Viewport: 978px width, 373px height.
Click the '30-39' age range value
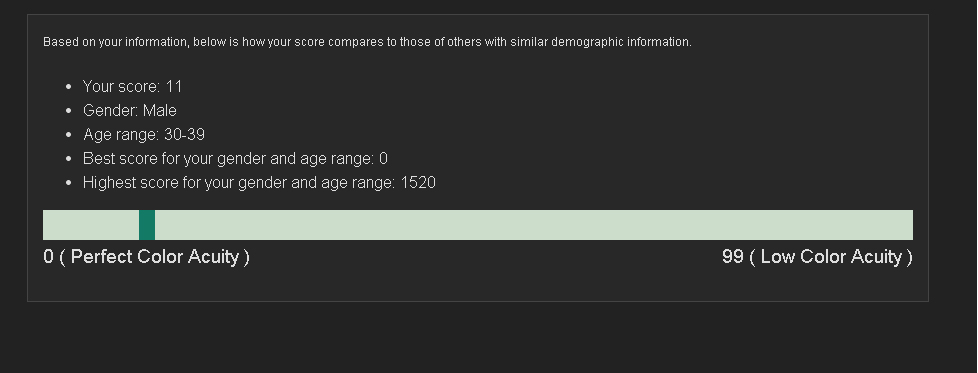tap(185, 135)
